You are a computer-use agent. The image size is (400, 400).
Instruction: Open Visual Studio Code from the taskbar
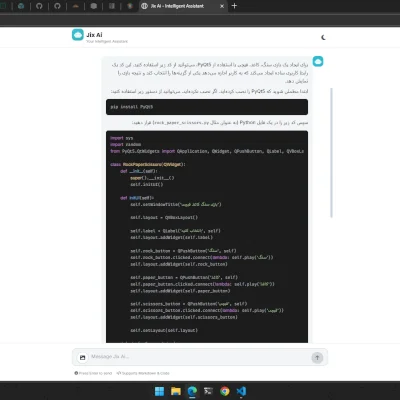[x=241, y=391]
